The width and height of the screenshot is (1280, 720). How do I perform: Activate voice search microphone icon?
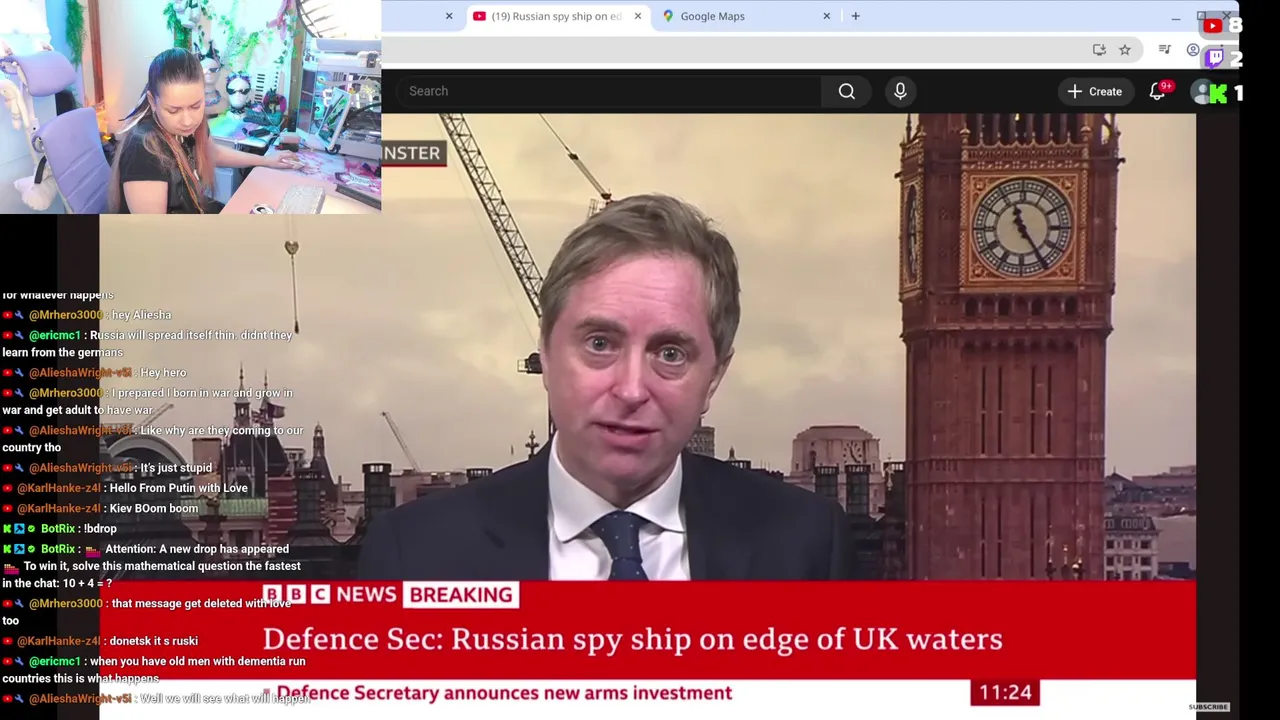(900, 91)
